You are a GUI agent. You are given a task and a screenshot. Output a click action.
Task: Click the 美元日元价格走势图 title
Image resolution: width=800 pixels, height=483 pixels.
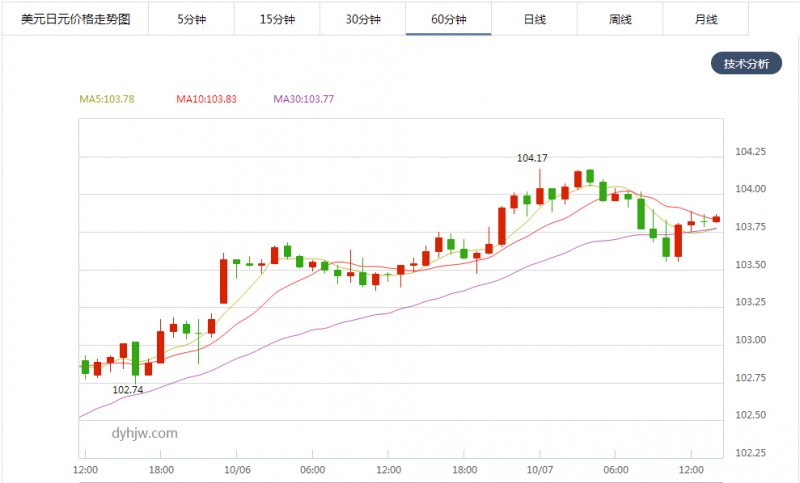(75, 19)
